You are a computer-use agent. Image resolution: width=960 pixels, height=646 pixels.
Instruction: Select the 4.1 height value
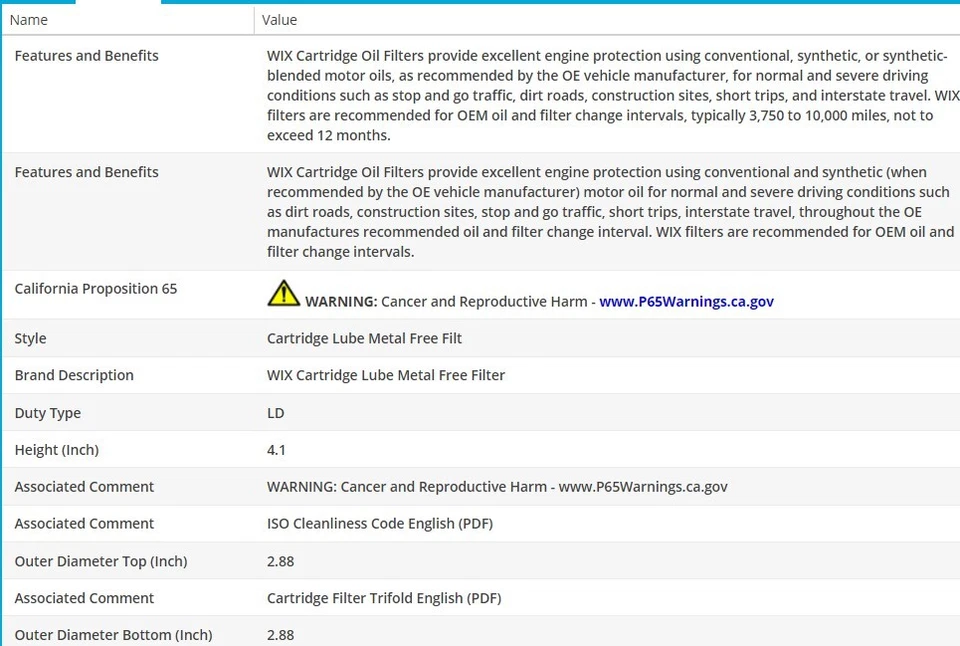click(276, 450)
